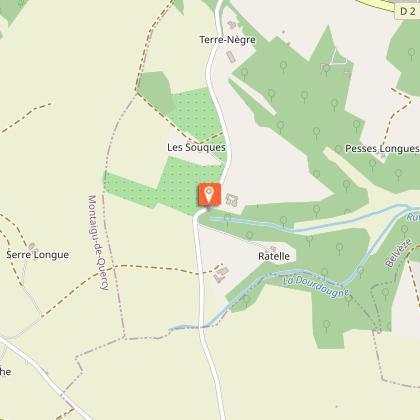The image size is (420, 420).
Task: Select the Terre-Nègre place label
Action: coord(228,40)
